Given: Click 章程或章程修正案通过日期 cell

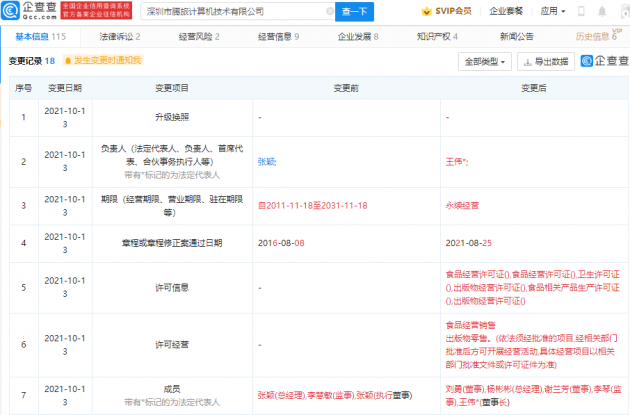Looking at the screenshot, I should click(x=172, y=243).
